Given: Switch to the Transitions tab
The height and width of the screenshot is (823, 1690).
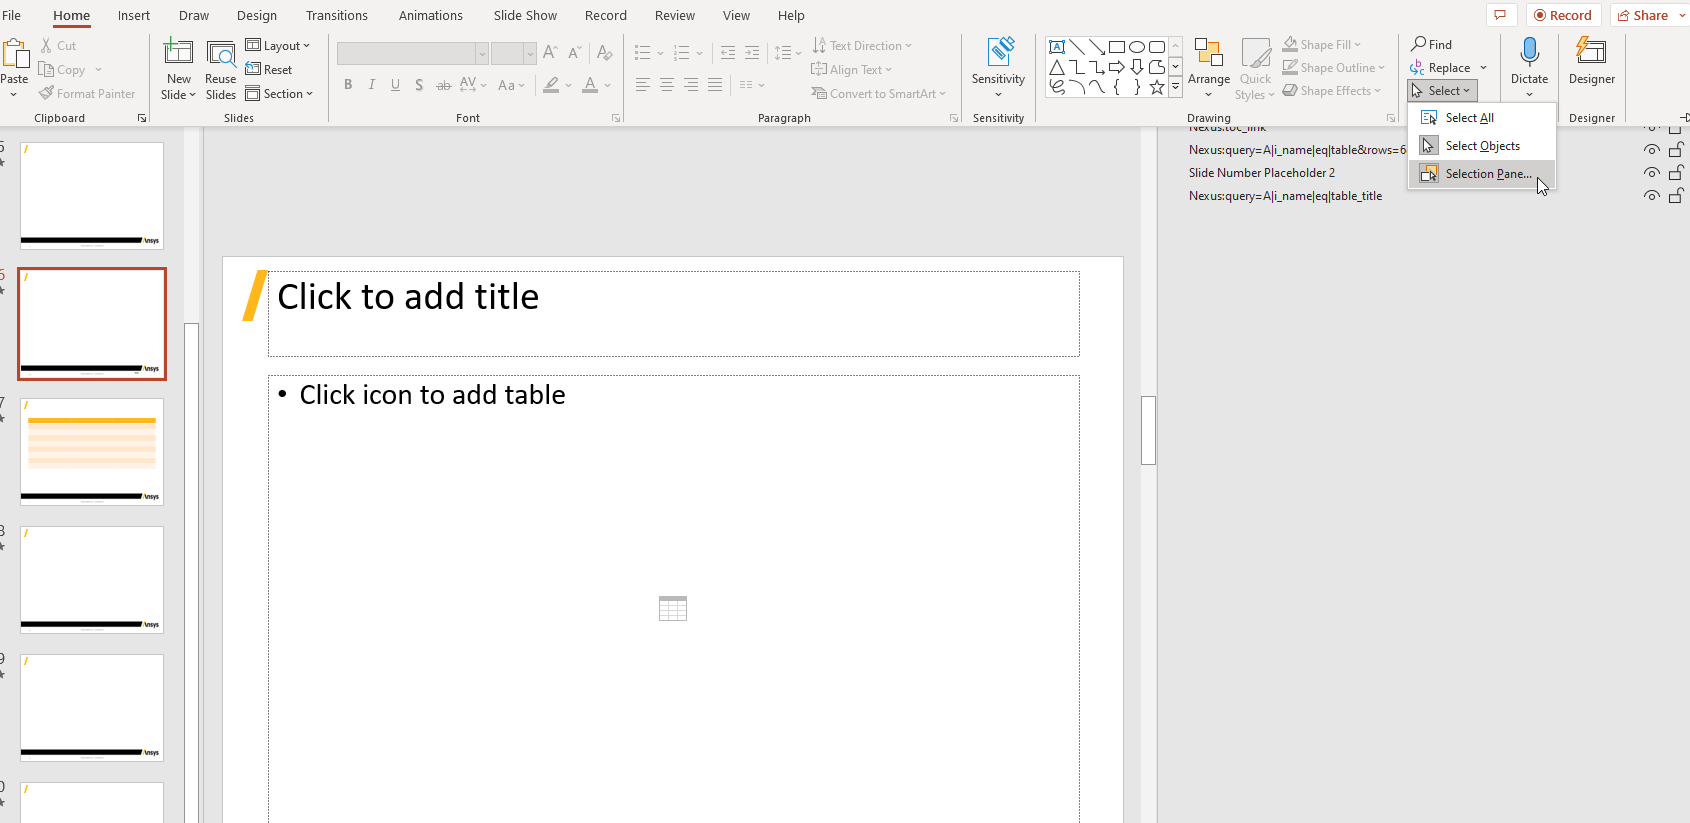Looking at the screenshot, I should pos(337,16).
